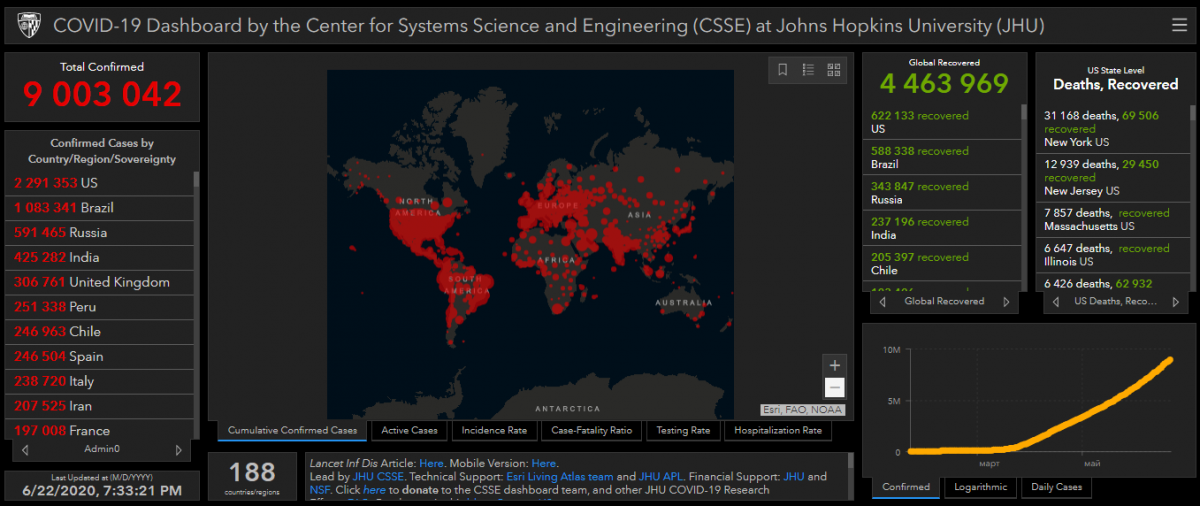Click '205 397 recovered' Chile entry
Viewport: 1200px width, 506px height.
click(942, 264)
